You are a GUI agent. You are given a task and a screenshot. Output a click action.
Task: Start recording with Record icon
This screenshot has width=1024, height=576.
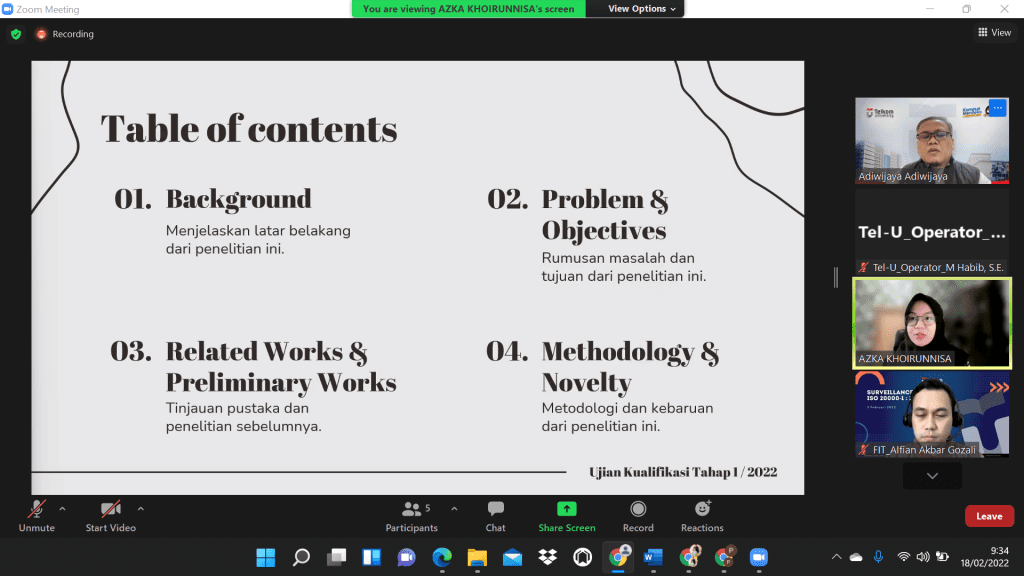pyautogui.click(x=638, y=509)
